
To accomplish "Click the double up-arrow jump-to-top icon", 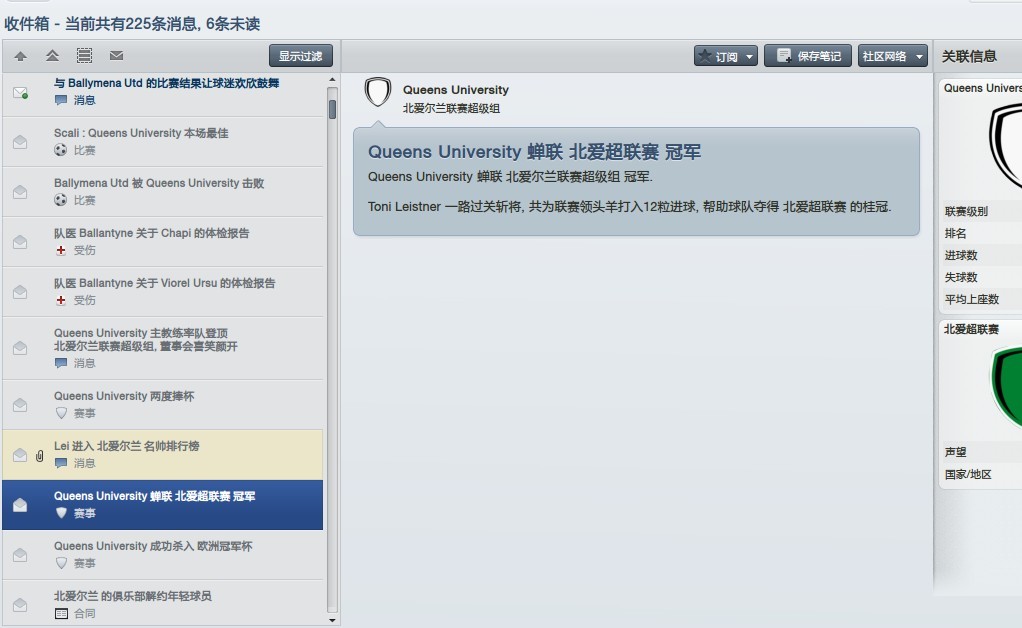I will point(52,56).
